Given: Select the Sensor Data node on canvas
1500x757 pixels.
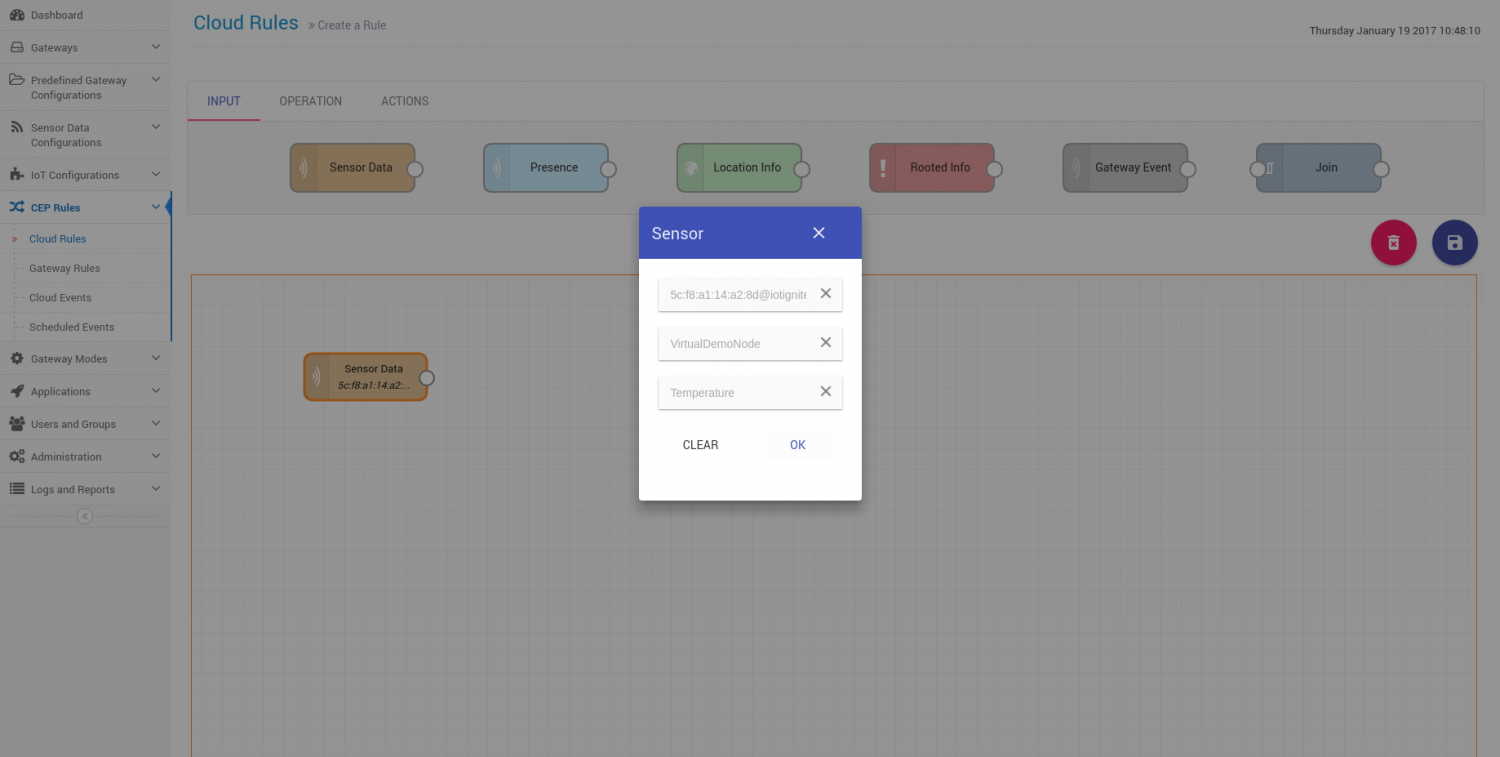Looking at the screenshot, I should point(366,377).
